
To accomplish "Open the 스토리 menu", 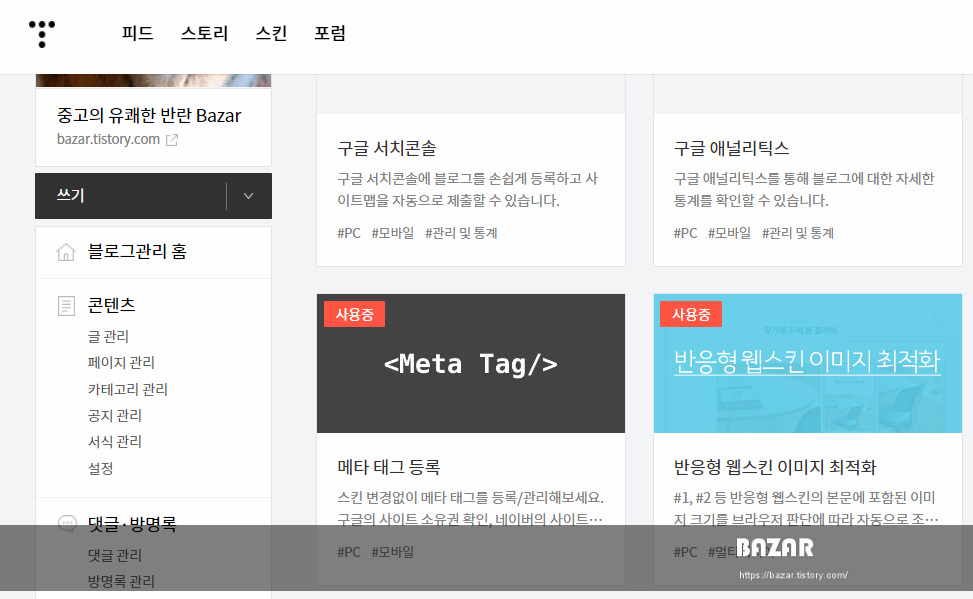I will click(204, 33).
